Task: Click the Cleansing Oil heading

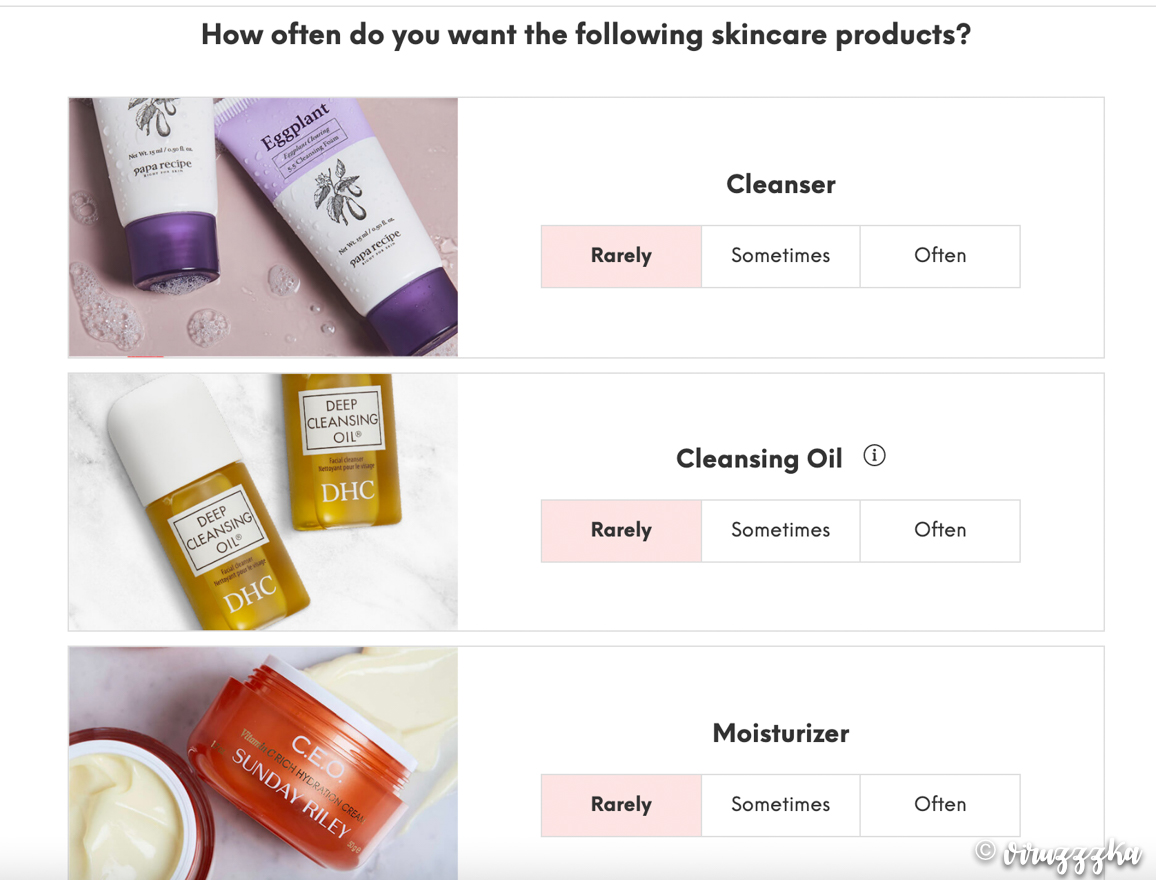Action: (x=759, y=458)
